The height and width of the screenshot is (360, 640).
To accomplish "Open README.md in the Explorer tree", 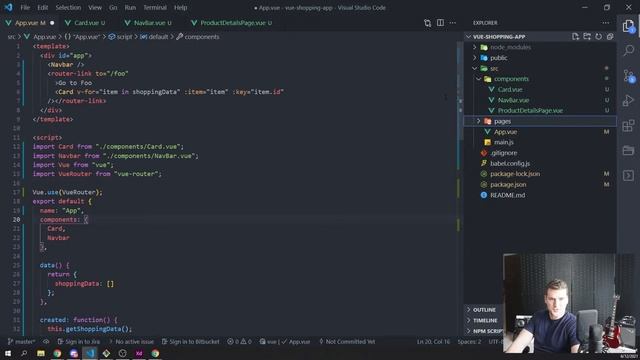I will [507, 195].
